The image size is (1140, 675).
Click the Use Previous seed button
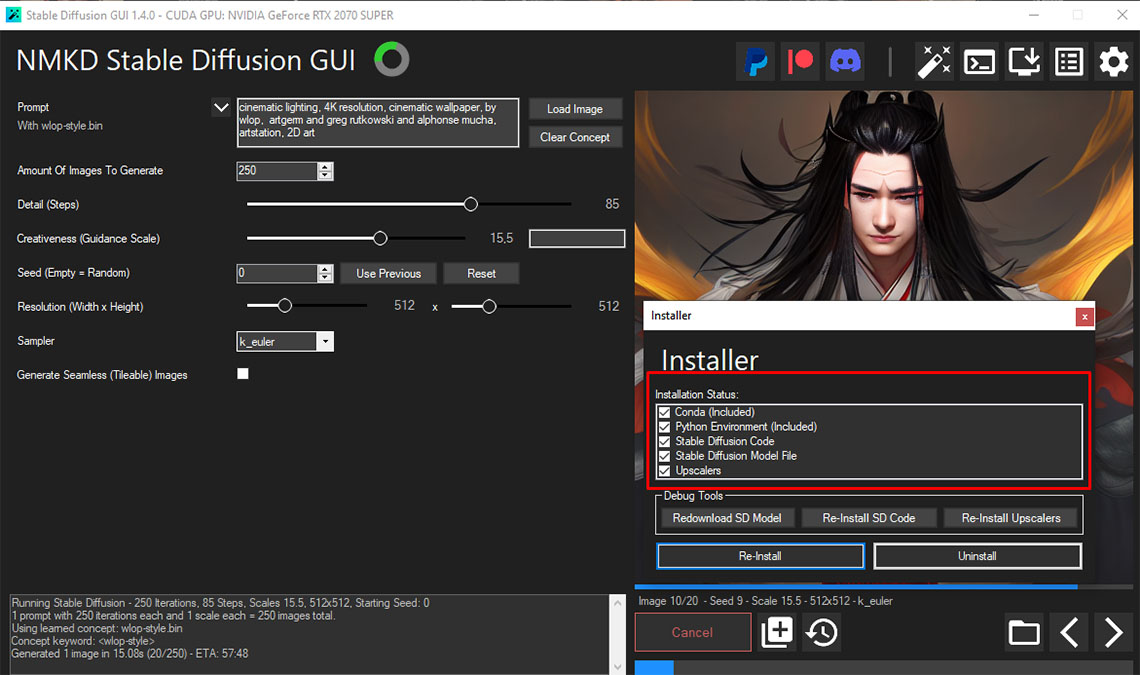(x=388, y=273)
